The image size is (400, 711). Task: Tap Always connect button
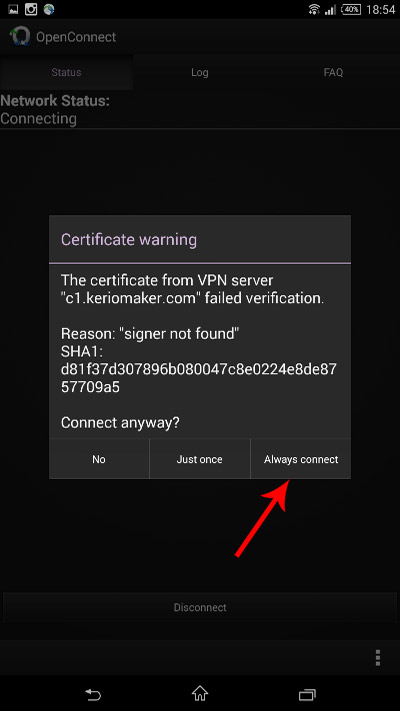tap(301, 459)
